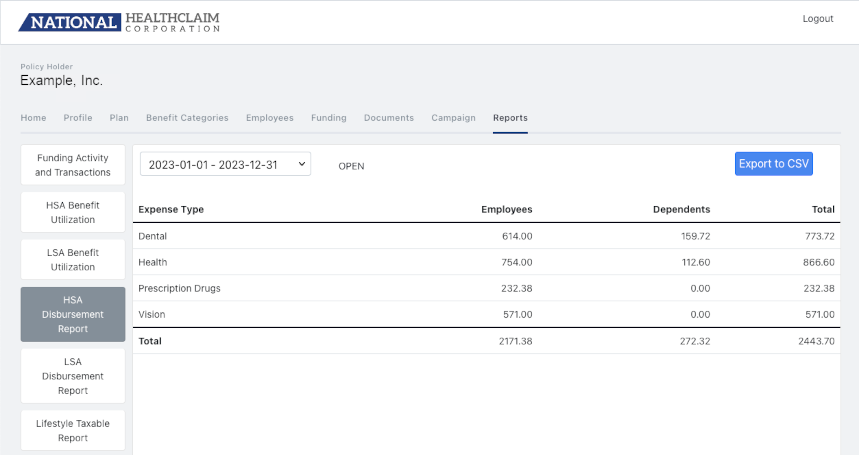
Task: Open the LSA Disbursement Report
Action: (73, 376)
